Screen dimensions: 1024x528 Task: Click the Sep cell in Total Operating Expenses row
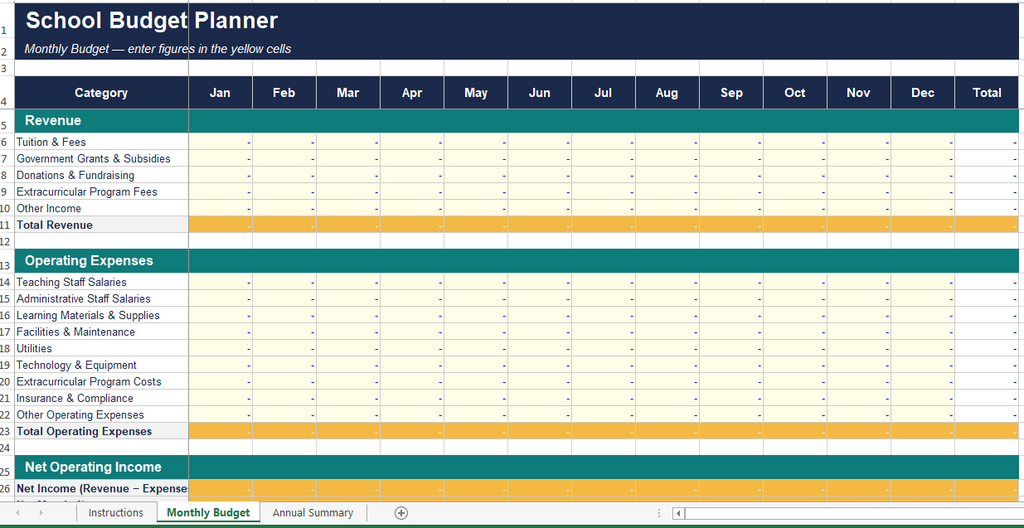pos(731,431)
